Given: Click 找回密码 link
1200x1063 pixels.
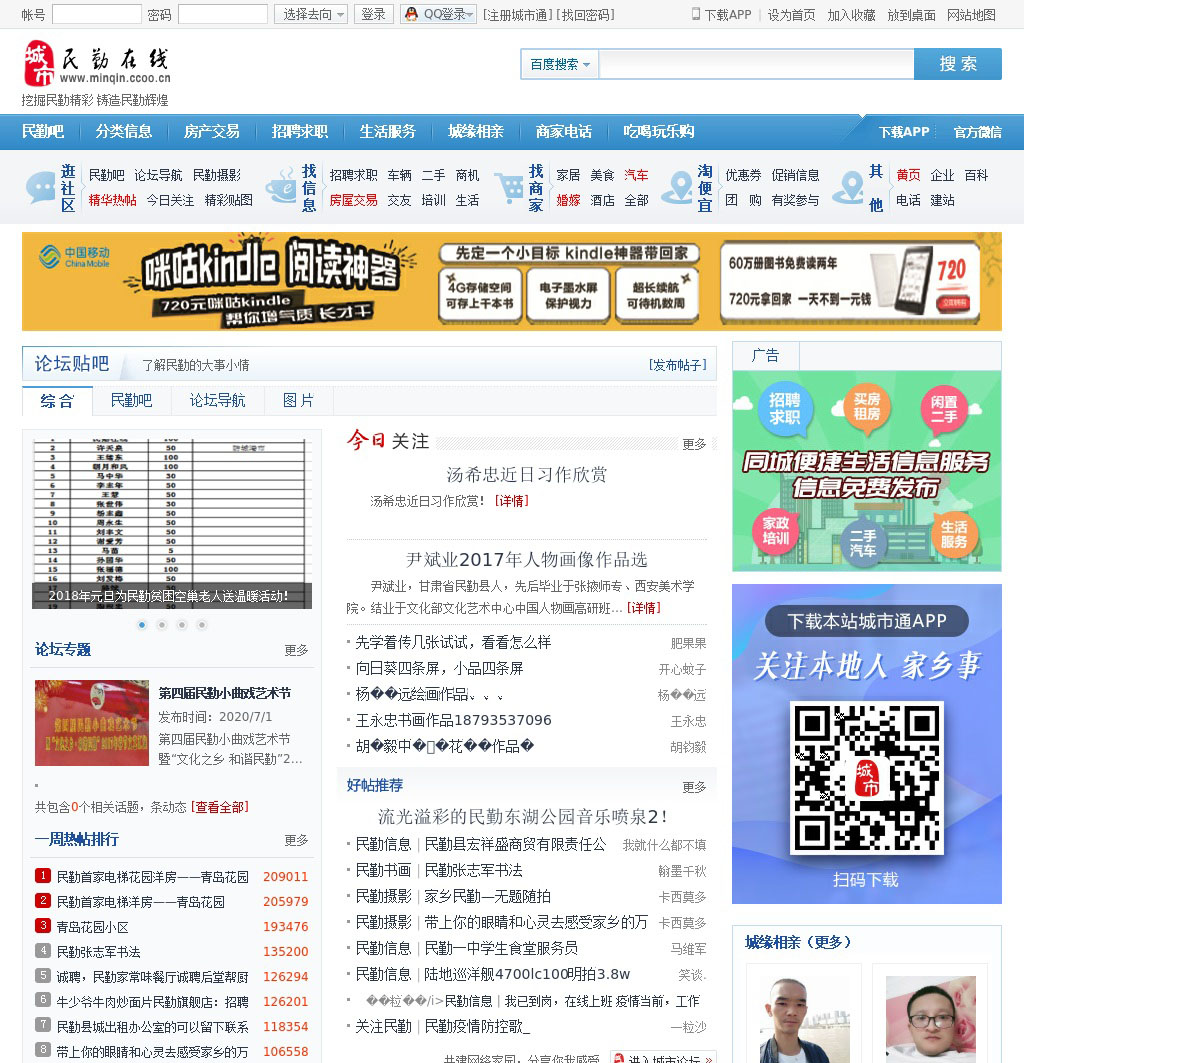Looking at the screenshot, I should click(587, 15).
